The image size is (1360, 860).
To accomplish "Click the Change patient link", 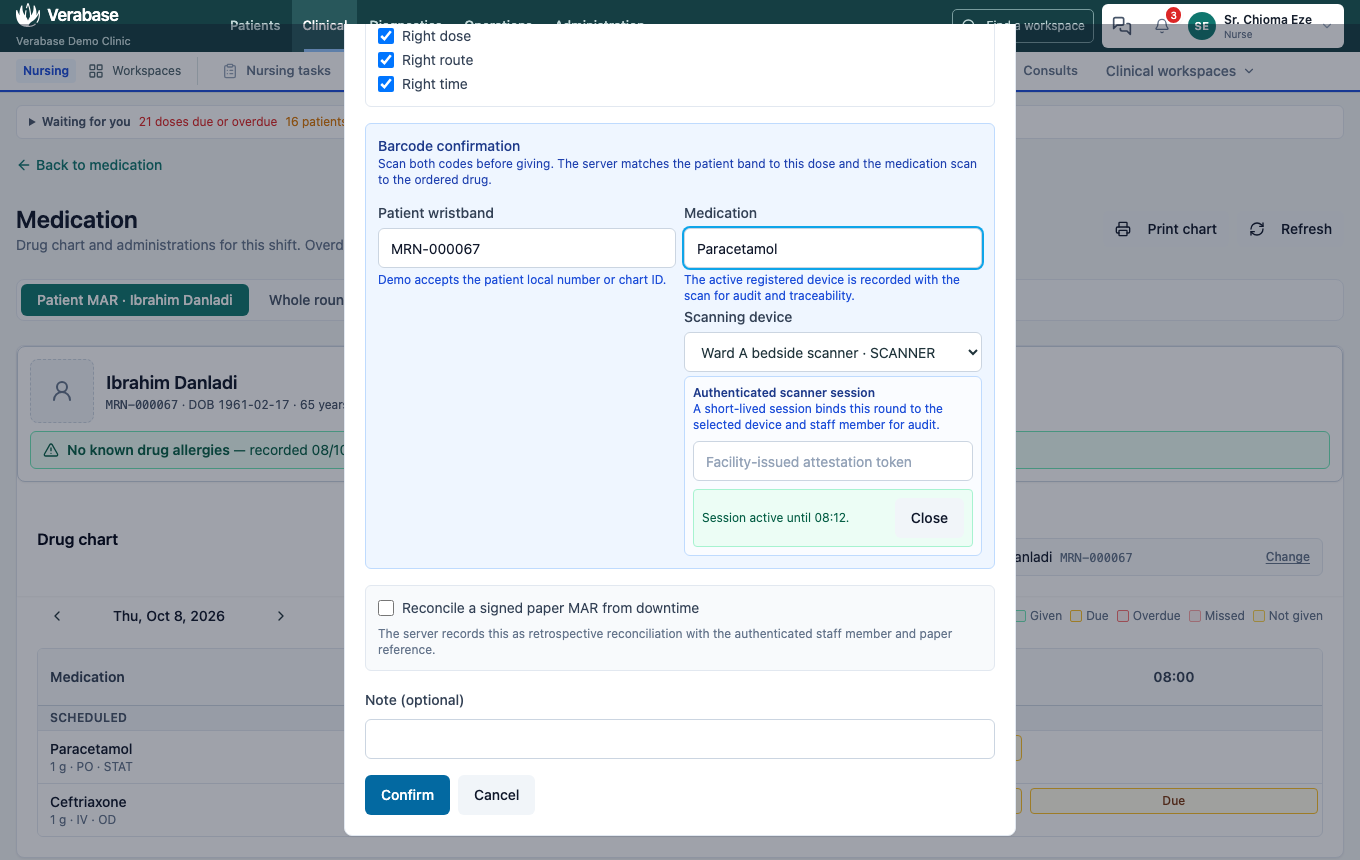I will click(1287, 557).
